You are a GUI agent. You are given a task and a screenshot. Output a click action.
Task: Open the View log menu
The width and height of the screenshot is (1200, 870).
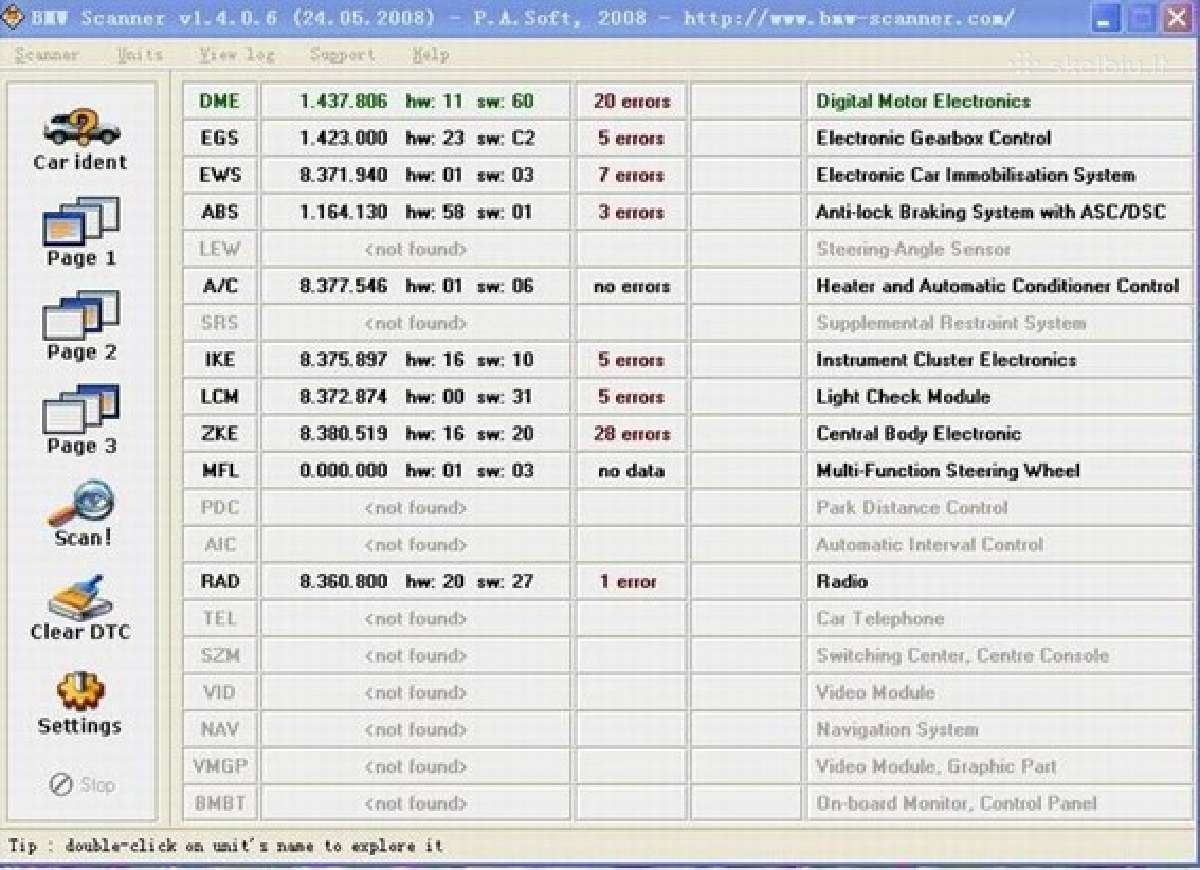point(236,55)
